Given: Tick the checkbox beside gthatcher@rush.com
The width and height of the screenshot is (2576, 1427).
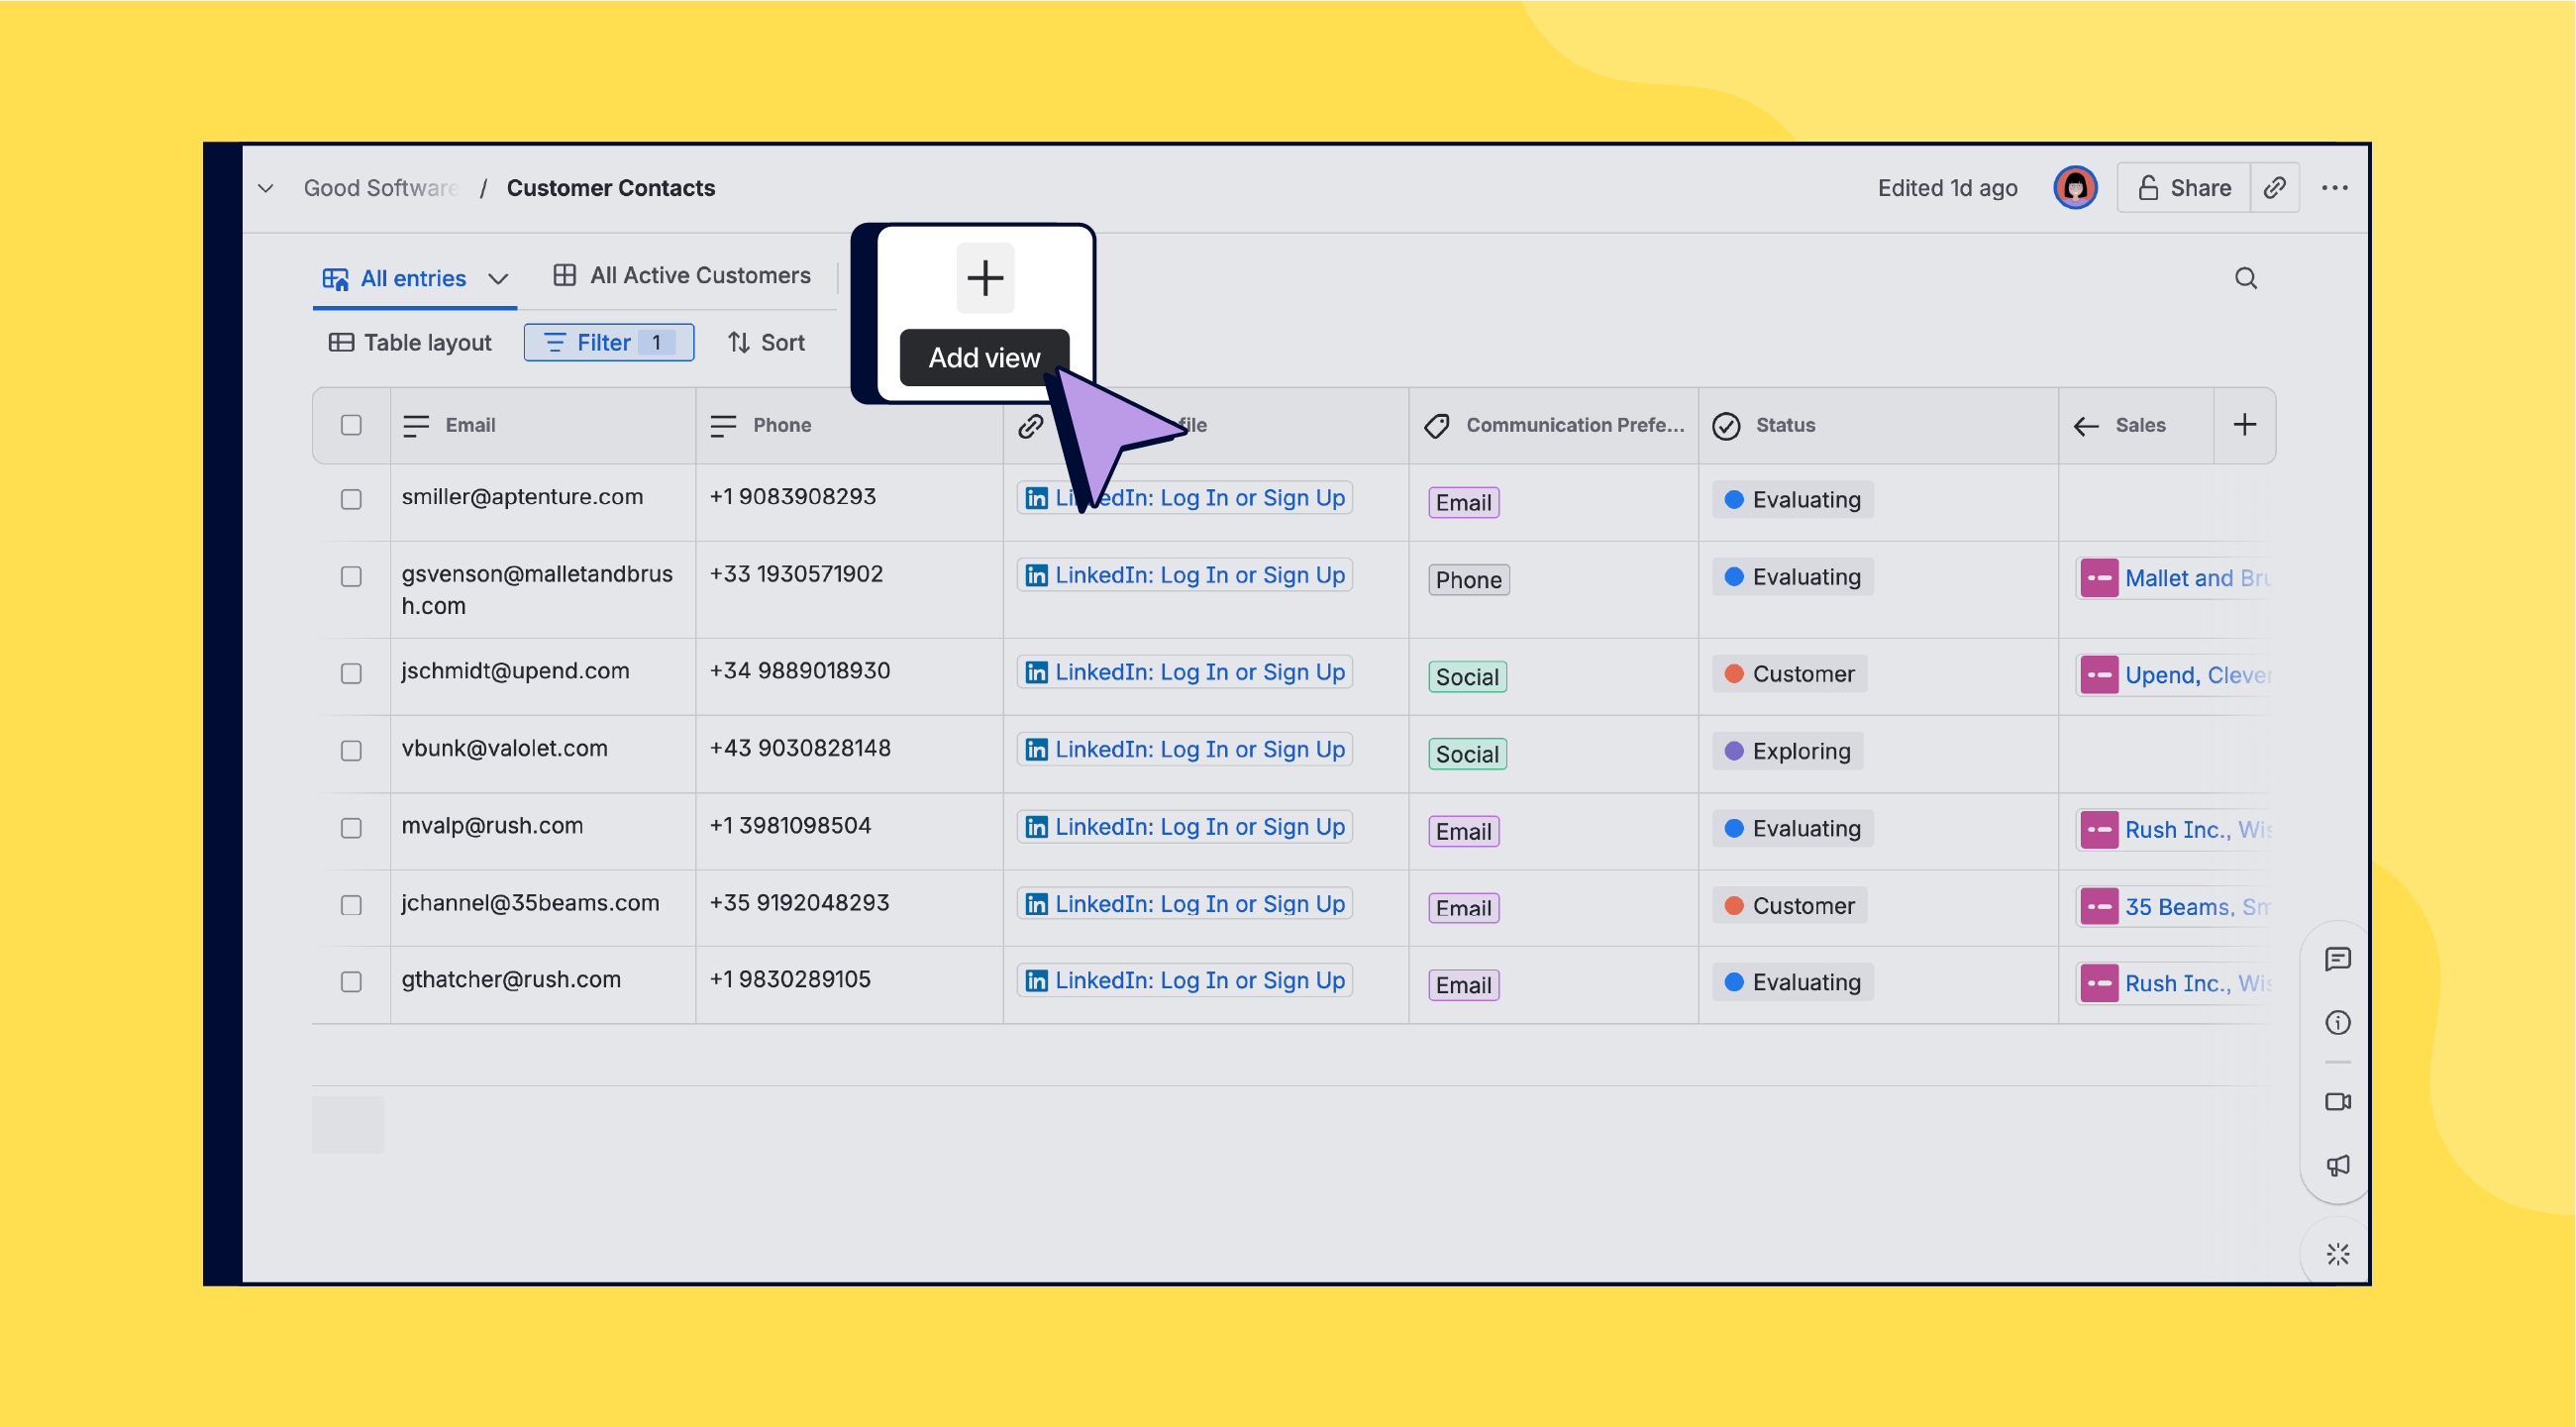Looking at the screenshot, I should pos(351,982).
